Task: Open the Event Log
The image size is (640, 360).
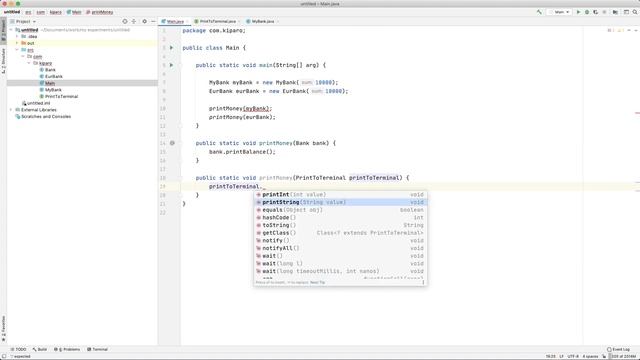Action: coord(618,349)
